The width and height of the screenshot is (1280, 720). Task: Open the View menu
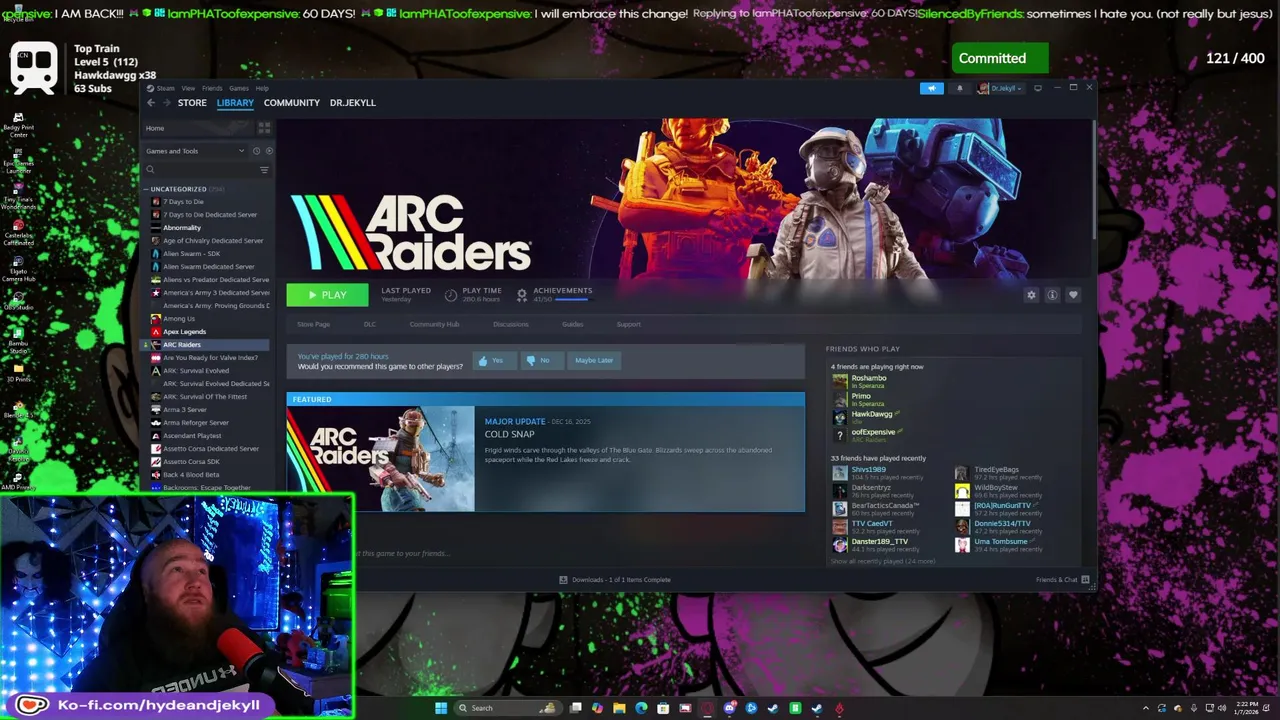188,88
